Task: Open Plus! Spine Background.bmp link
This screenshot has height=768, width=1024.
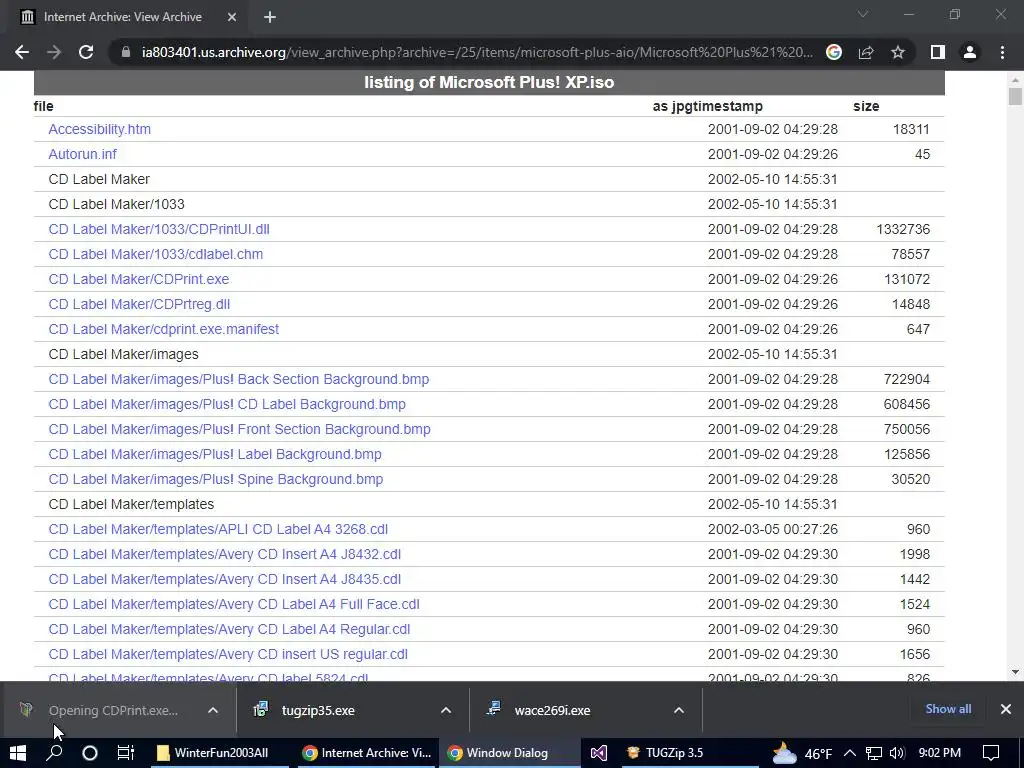Action: (x=216, y=479)
